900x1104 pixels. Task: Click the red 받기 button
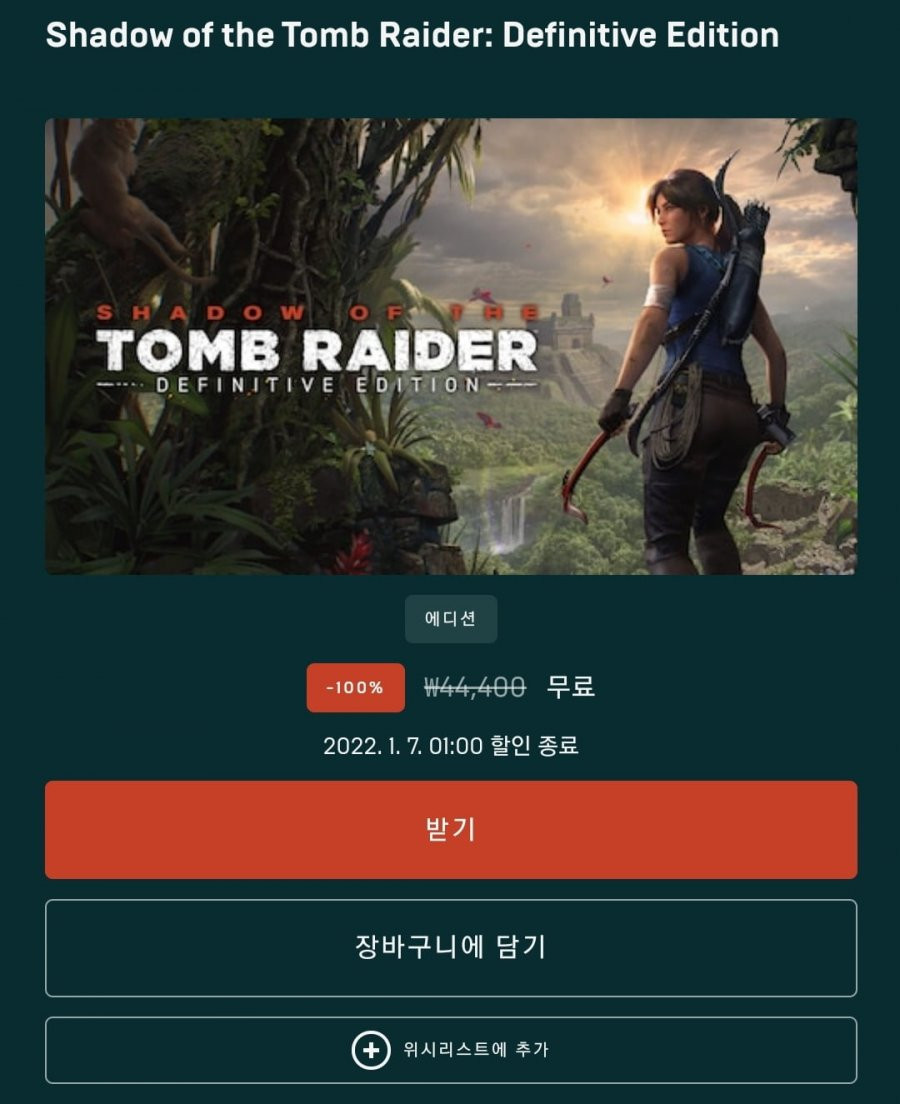coord(451,829)
